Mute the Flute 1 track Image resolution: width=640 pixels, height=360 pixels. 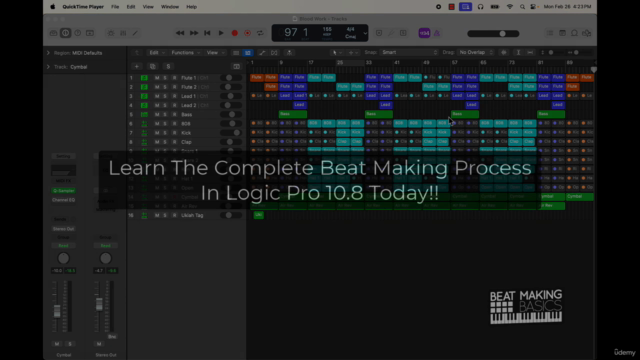157,78
